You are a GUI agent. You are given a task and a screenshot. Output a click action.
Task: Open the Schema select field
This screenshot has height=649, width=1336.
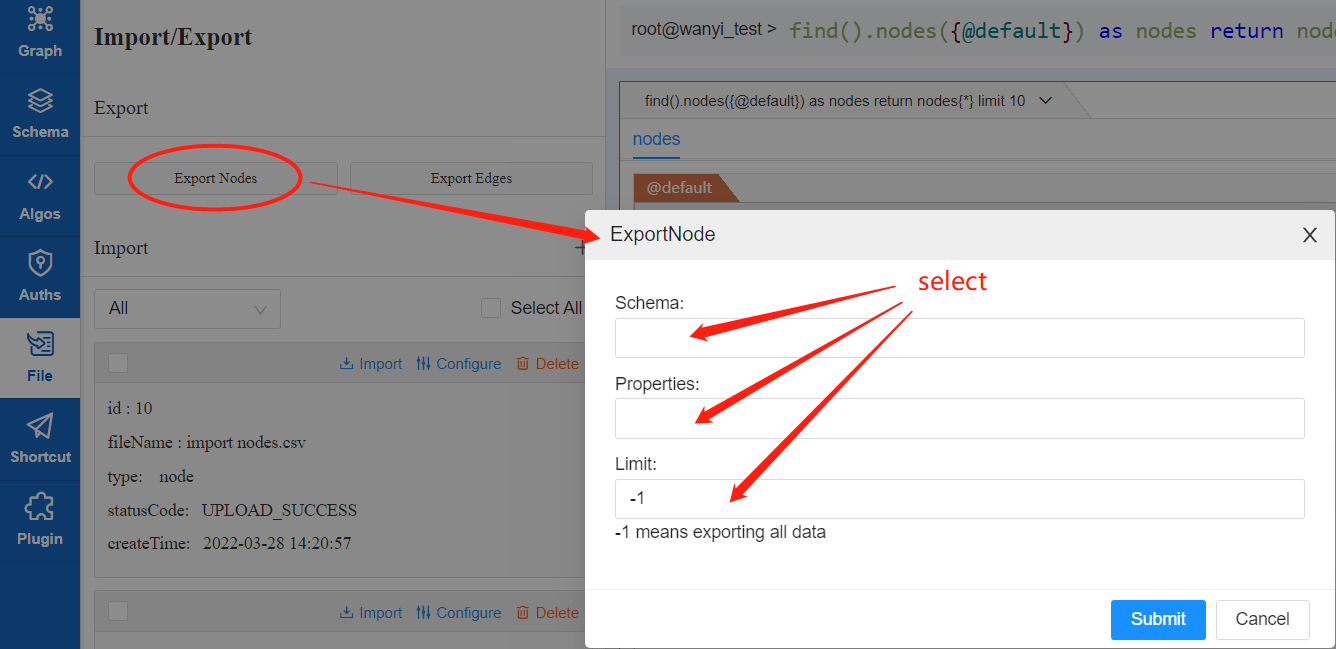pos(960,338)
